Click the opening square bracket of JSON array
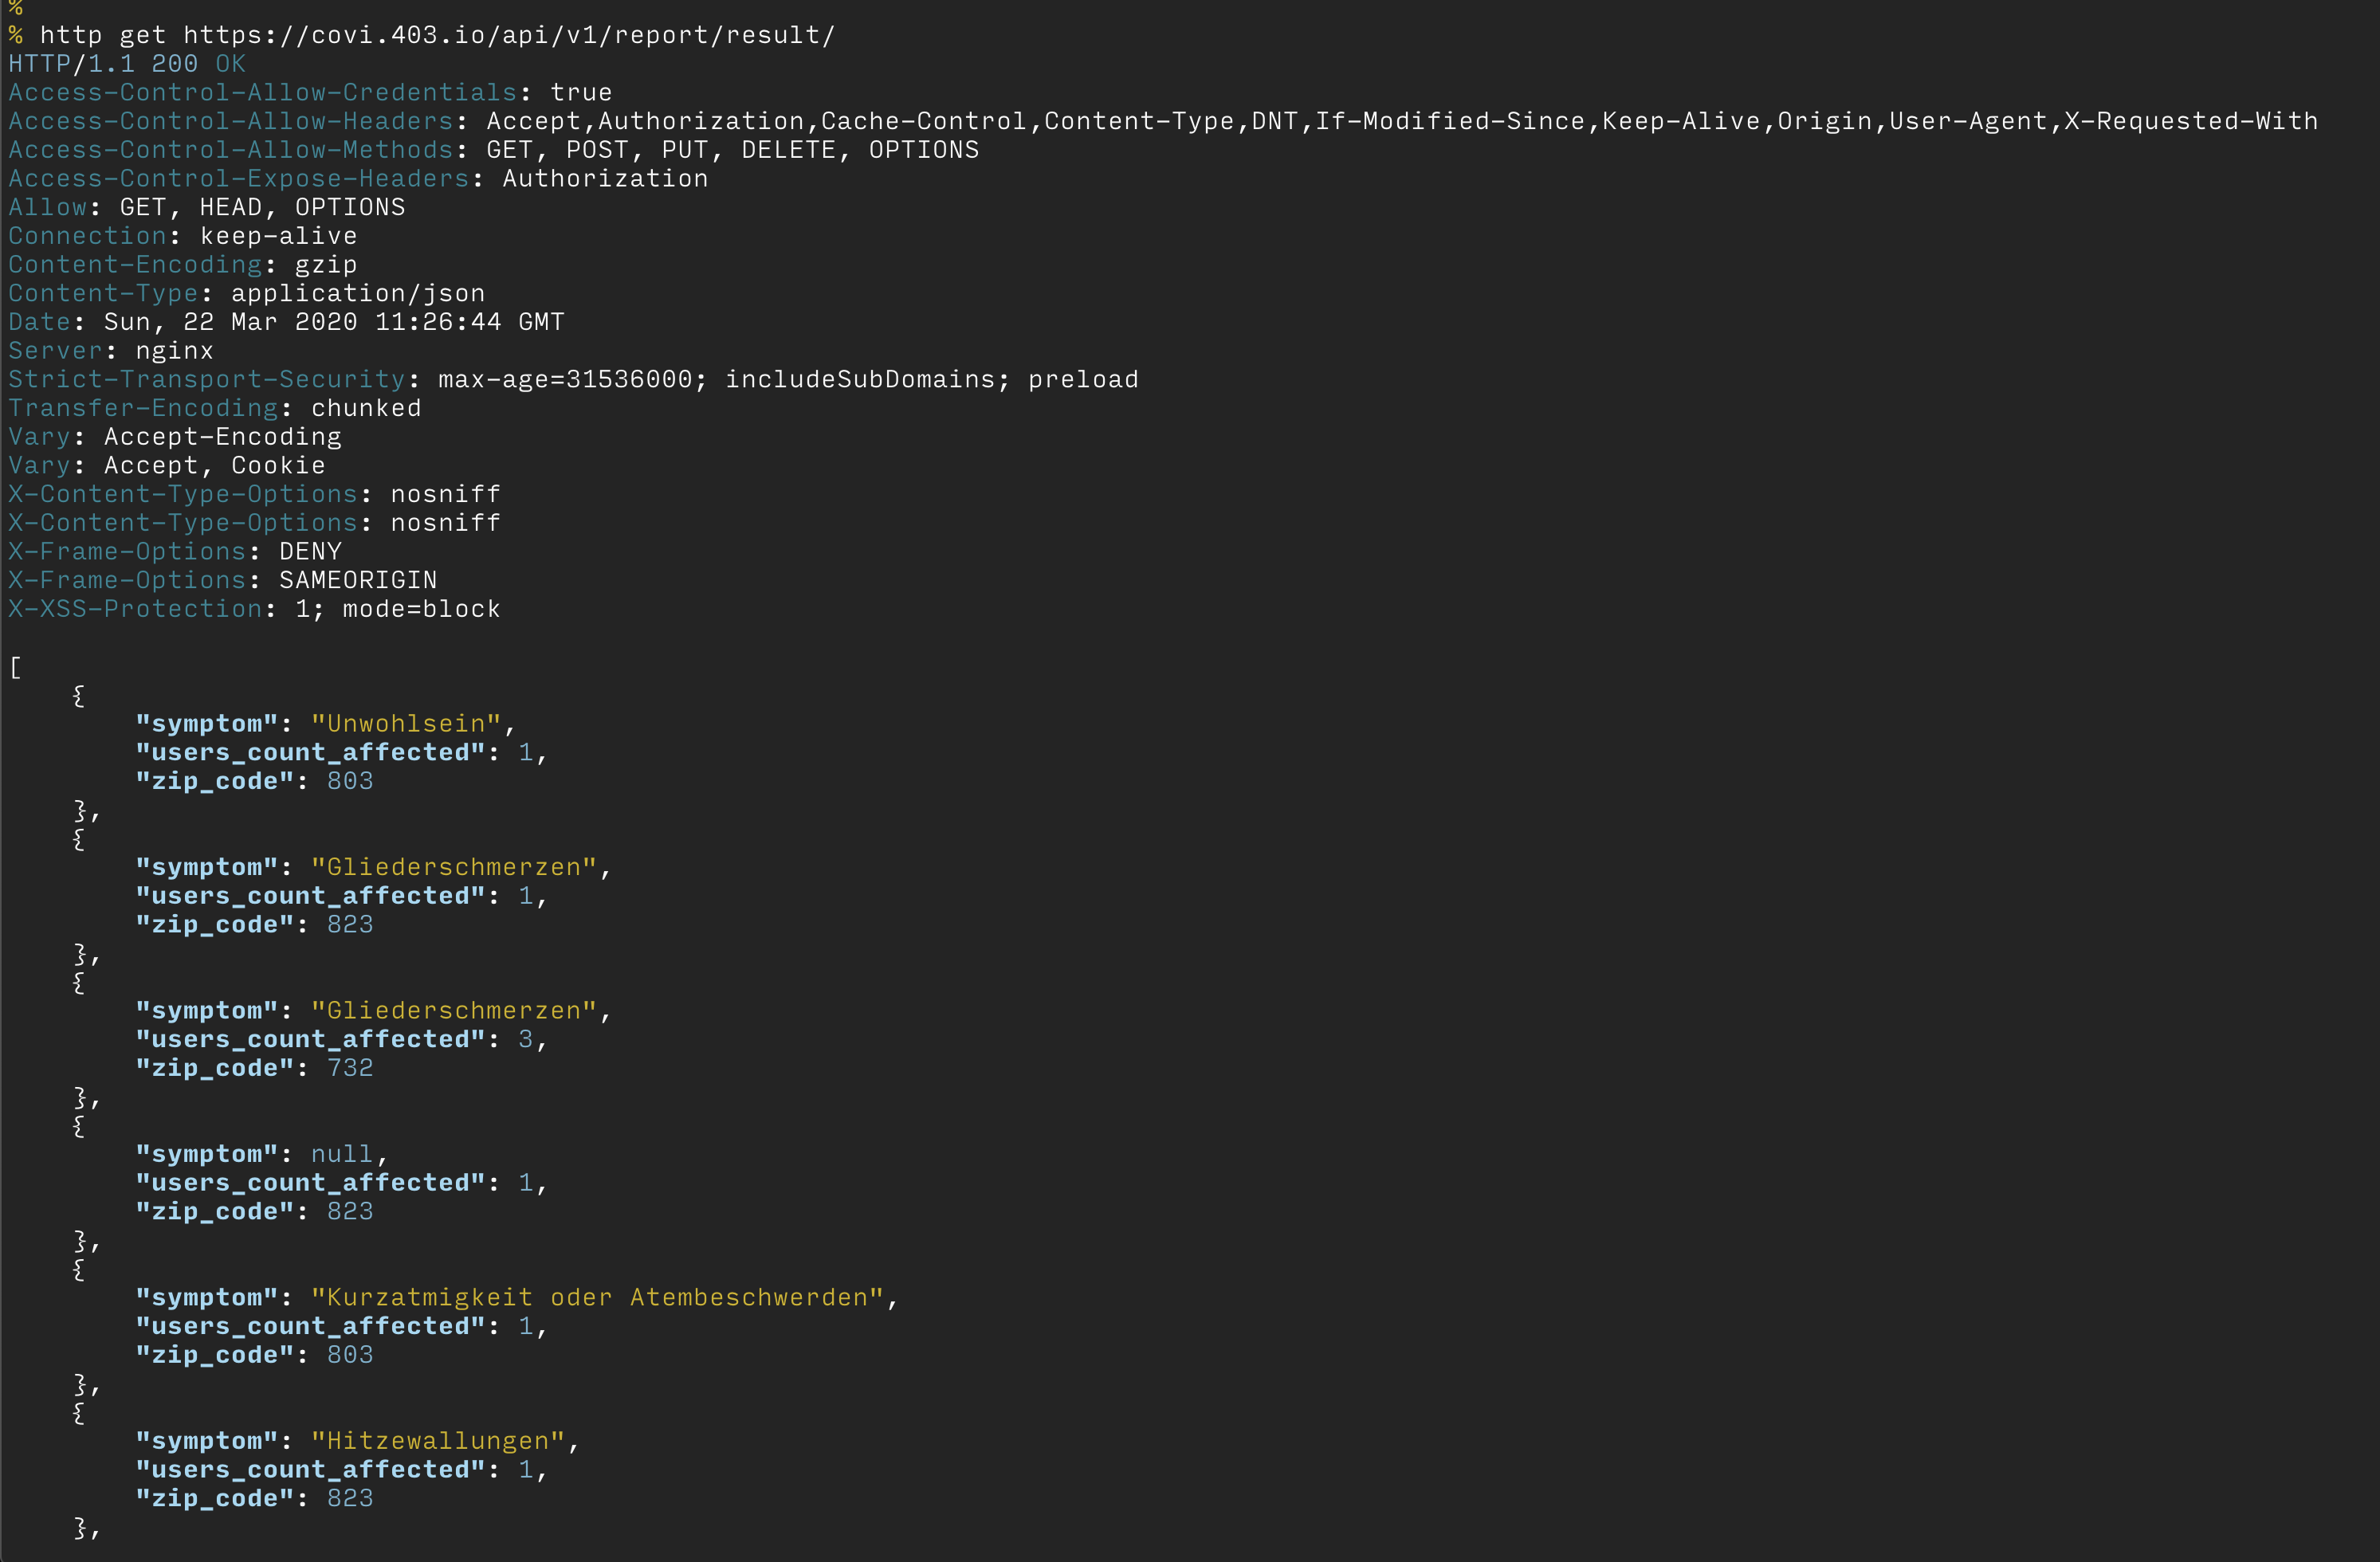The height and width of the screenshot is (1562, 2380). 15,667
